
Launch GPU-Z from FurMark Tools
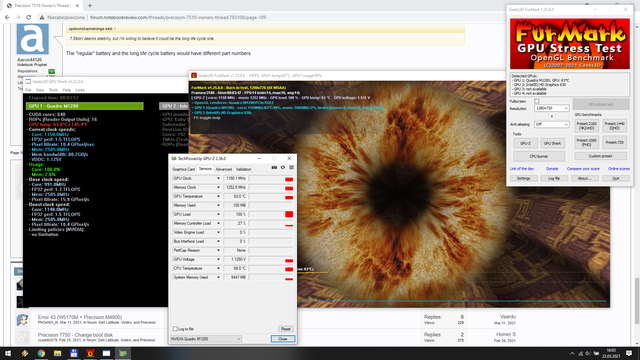(525, 143)
